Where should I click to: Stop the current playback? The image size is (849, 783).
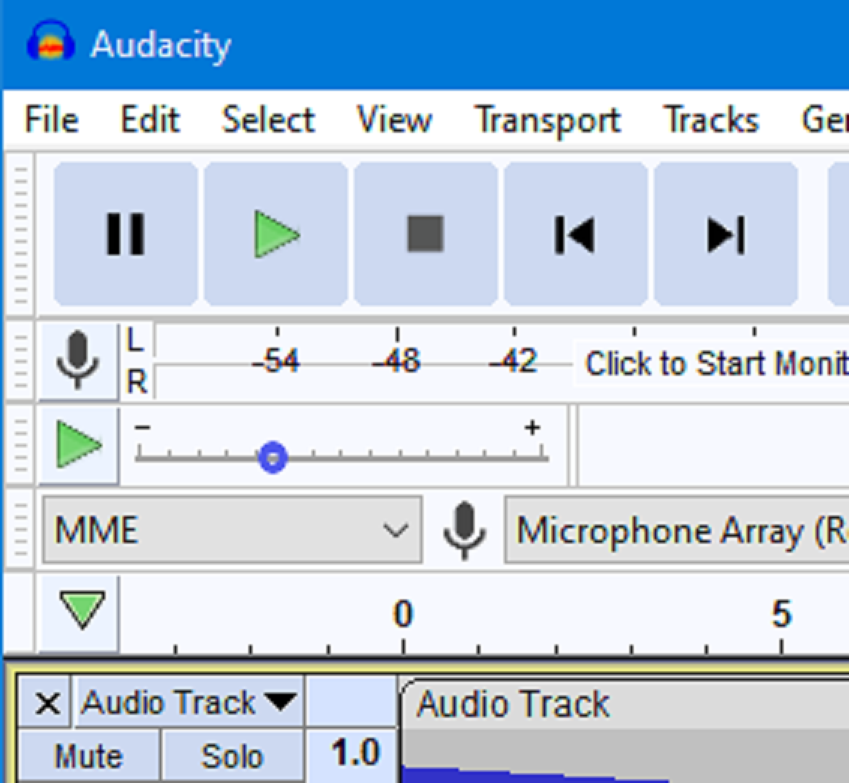point(425,235)
